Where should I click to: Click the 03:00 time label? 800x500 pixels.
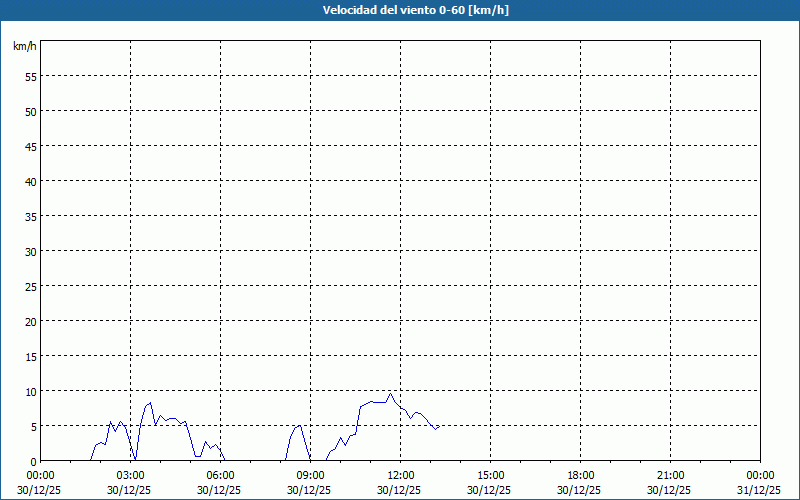click(x=130, y=475)
